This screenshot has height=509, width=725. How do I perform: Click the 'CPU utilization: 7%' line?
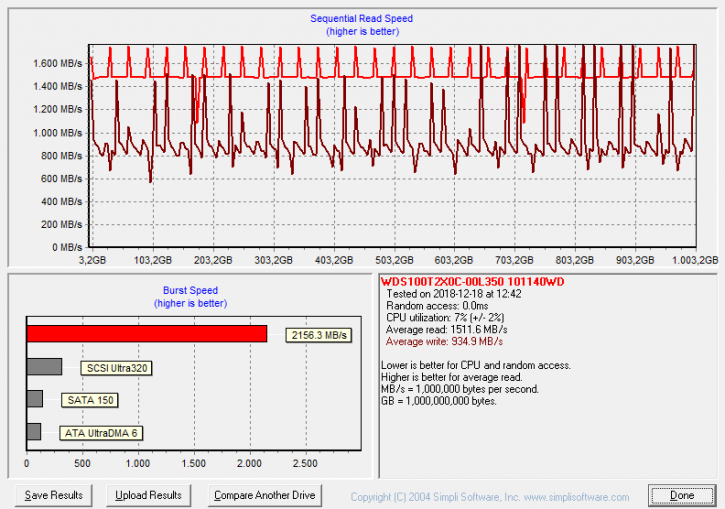pyautogui.click(x=445, y=318)
